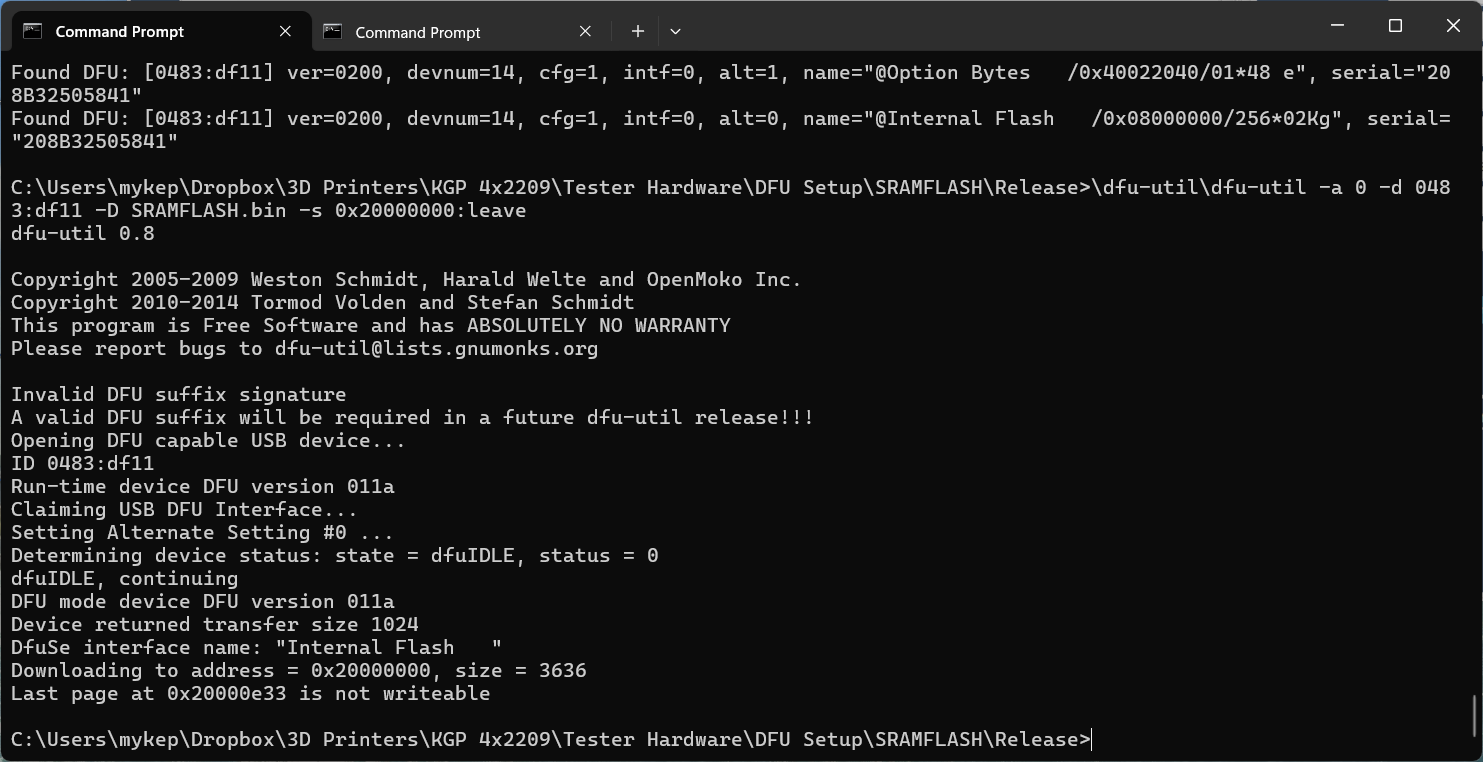
Task: Click the dfu-util@lists.gnumonks.org email address
Action: pos(436,348)
